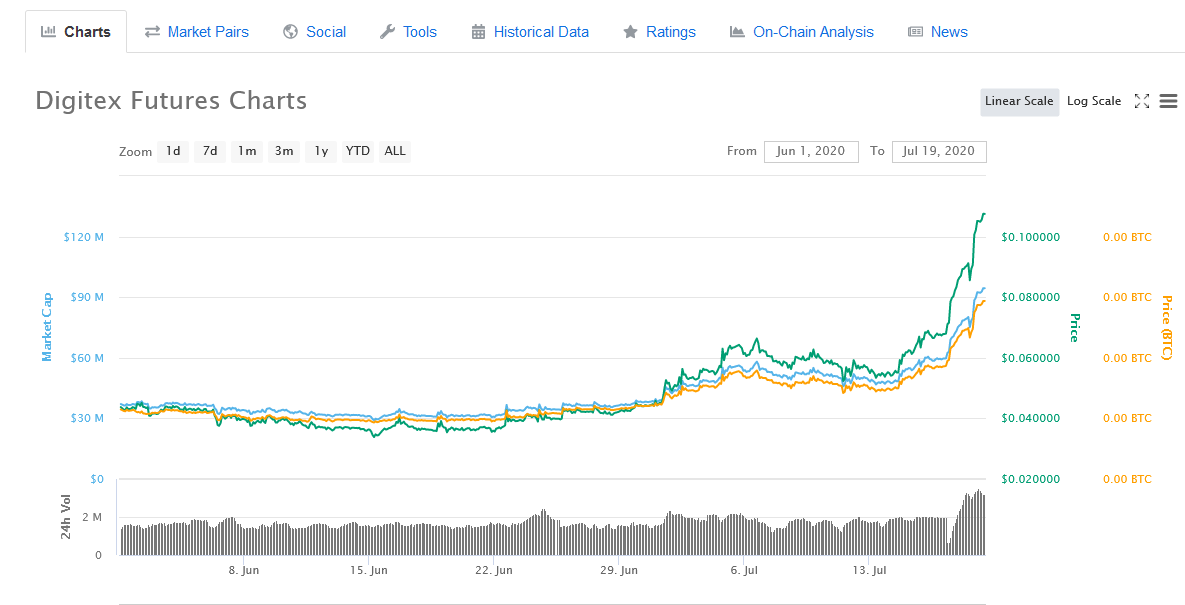The width and height of the screenshot is (1185, 605).
Task: Click the From date field Jun 1, 2020
Action: (811, 151)
